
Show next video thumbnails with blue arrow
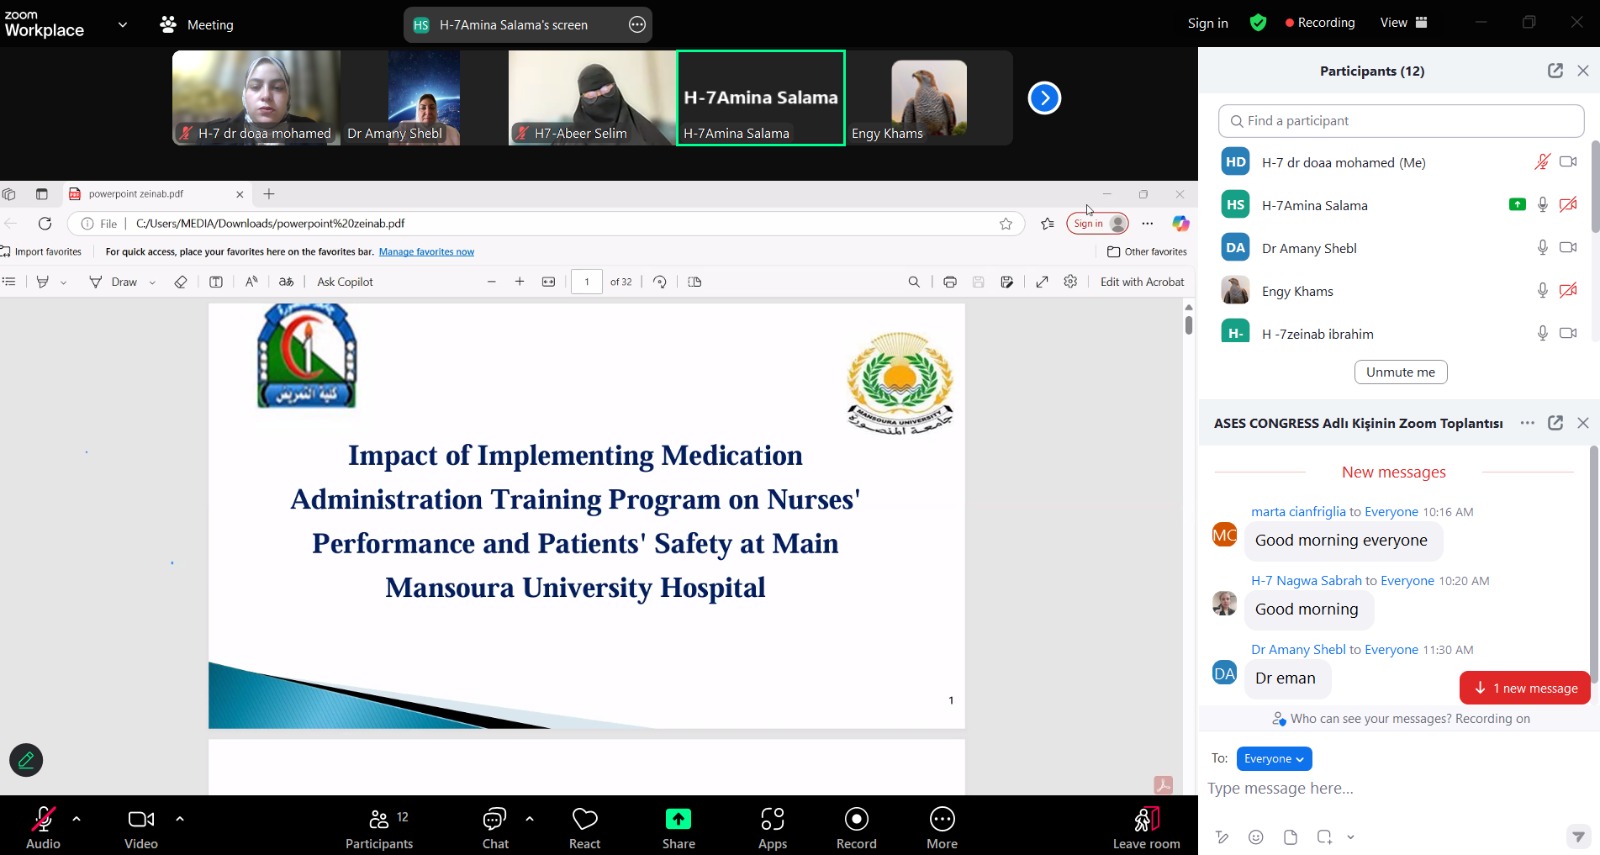pos(1044,98)
